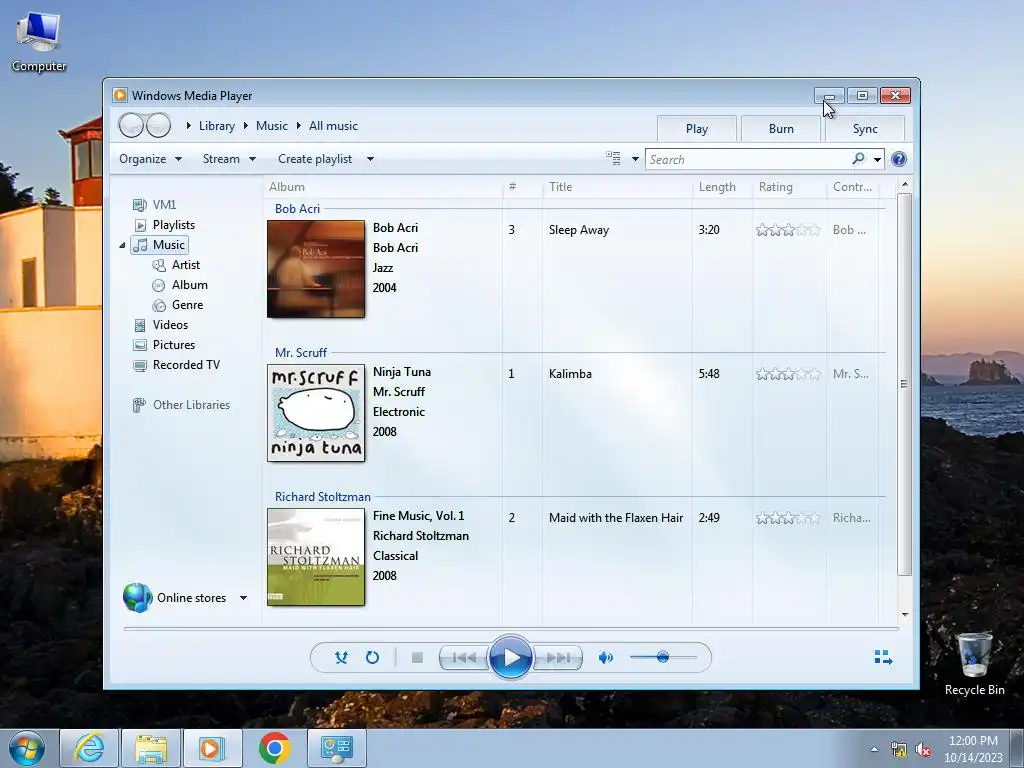Open search options dropdown arrow
Image resolution: width=1024 pixels, height=768 pixels.
[x=877, y=159]
